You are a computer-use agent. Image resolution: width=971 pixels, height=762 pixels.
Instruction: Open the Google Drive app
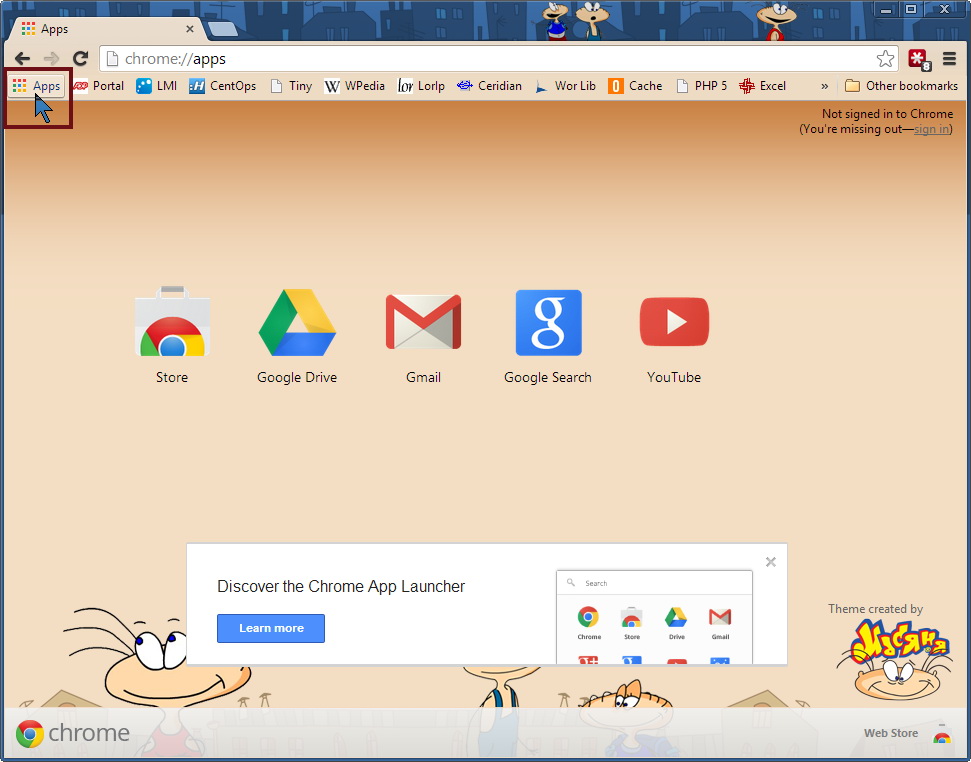pos(297,324)
